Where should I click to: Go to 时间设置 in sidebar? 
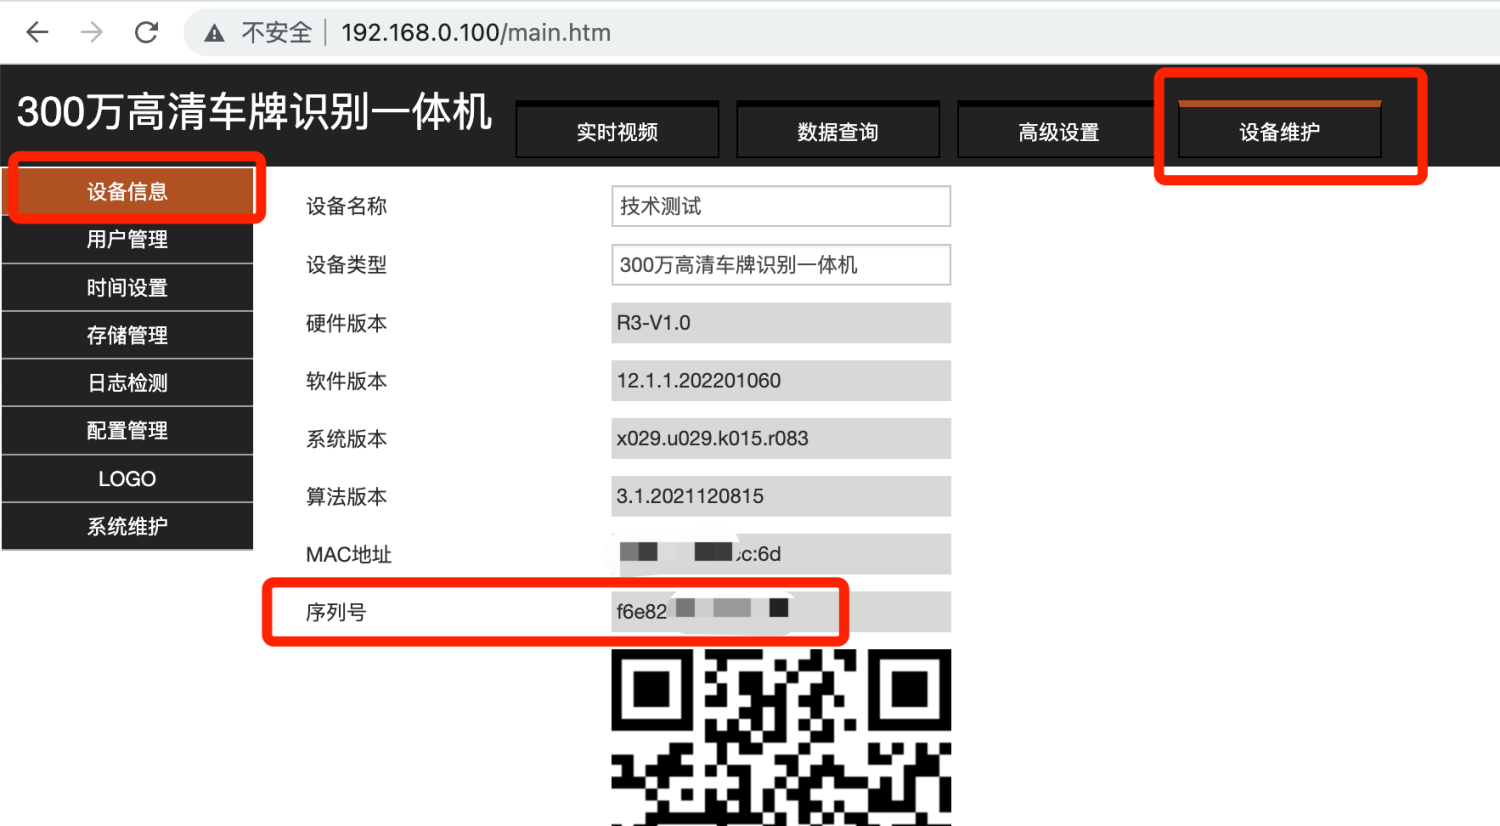click(x=127, y=288)
